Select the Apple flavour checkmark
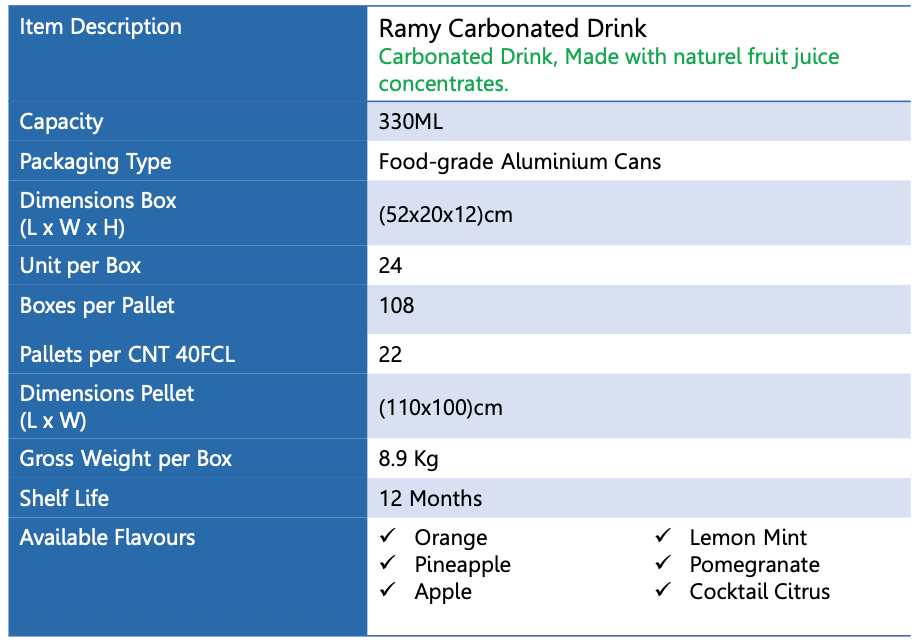Screen dimensions: 923x643 pyautogui.click(x=388, y=591)
